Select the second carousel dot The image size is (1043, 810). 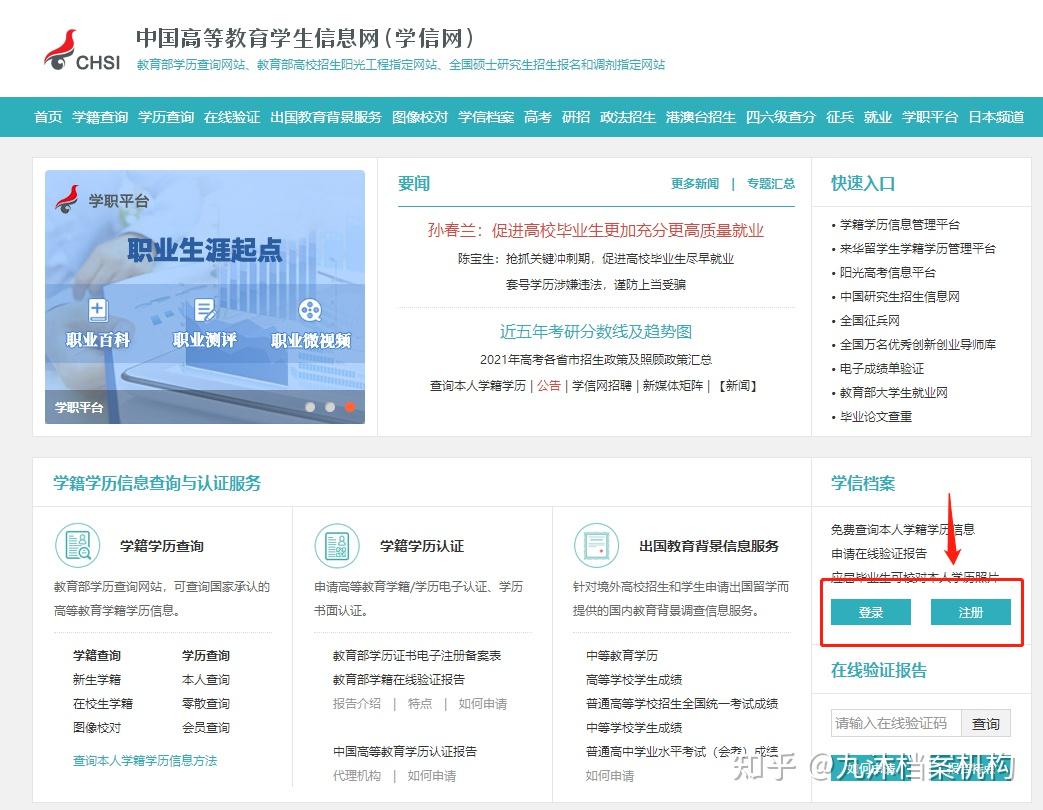pyautogui.click(x=330, y=407)
